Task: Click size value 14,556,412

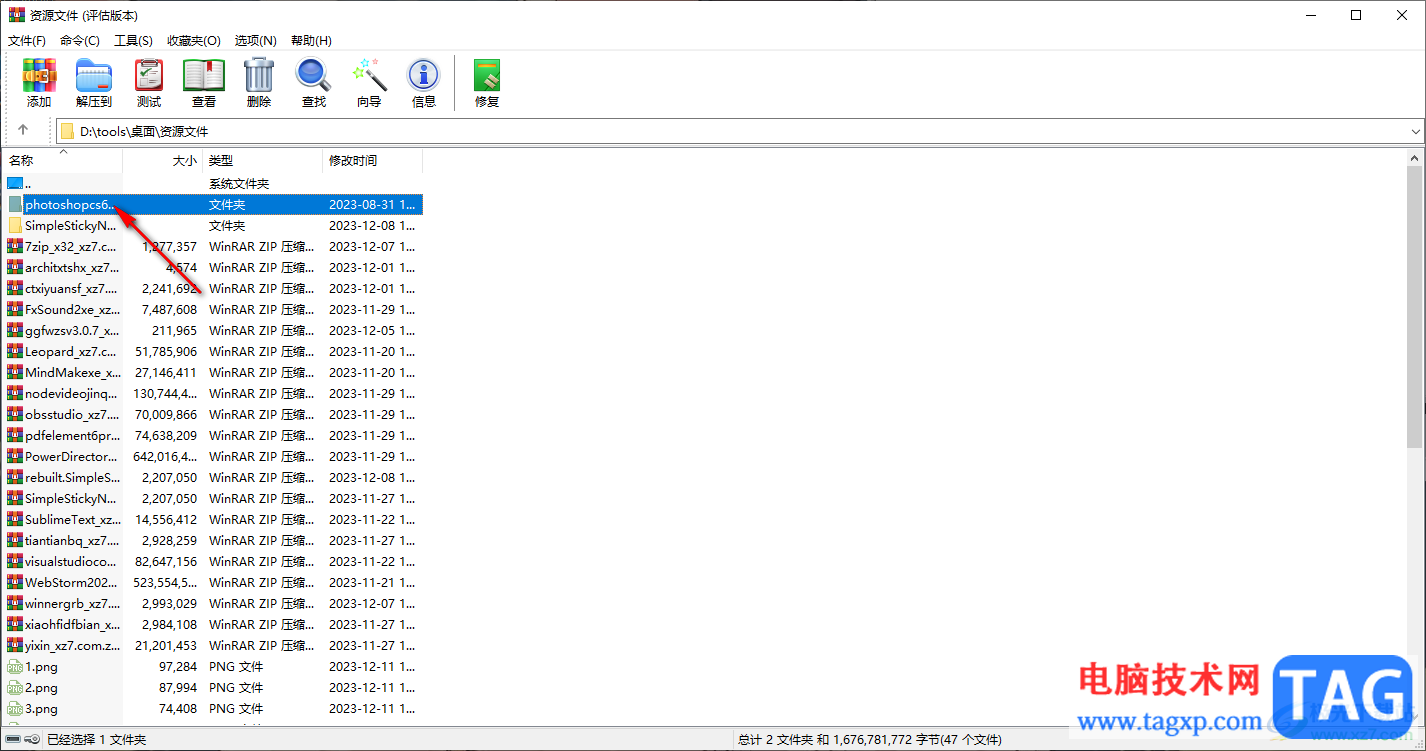Action: 165,519
